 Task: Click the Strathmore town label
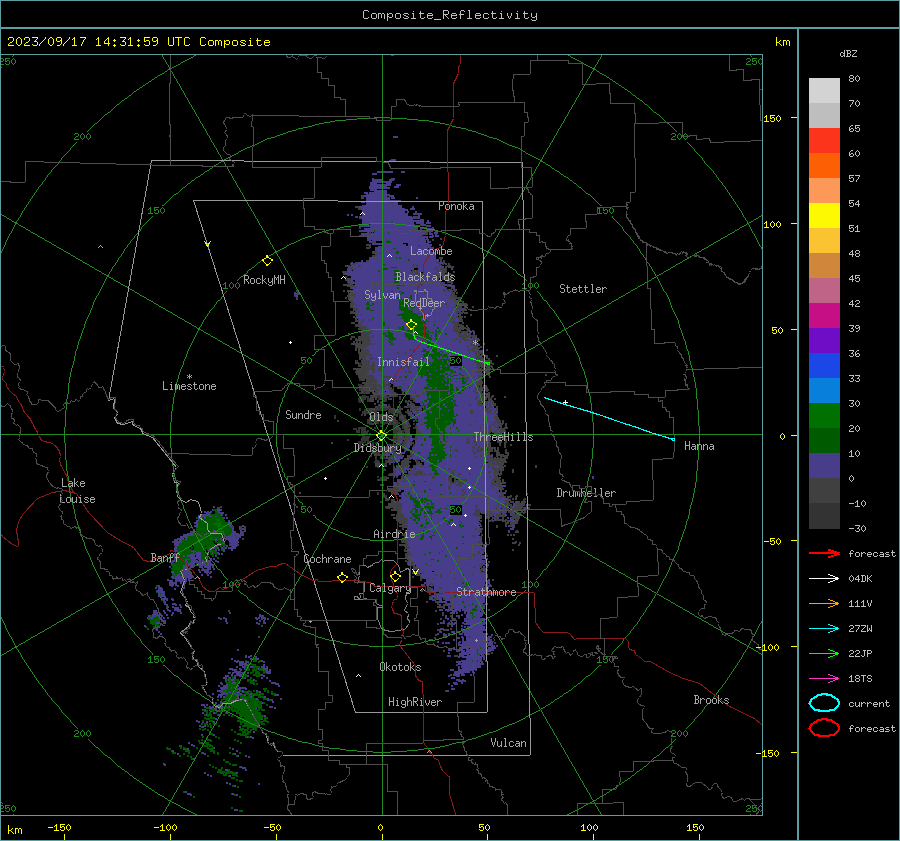pos(486,592)
